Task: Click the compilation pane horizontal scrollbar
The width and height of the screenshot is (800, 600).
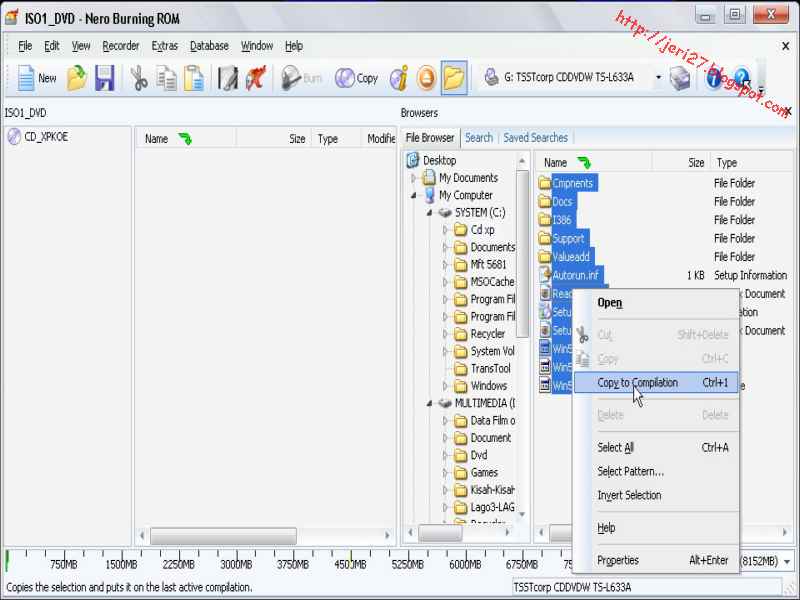Action: [223, 536]
